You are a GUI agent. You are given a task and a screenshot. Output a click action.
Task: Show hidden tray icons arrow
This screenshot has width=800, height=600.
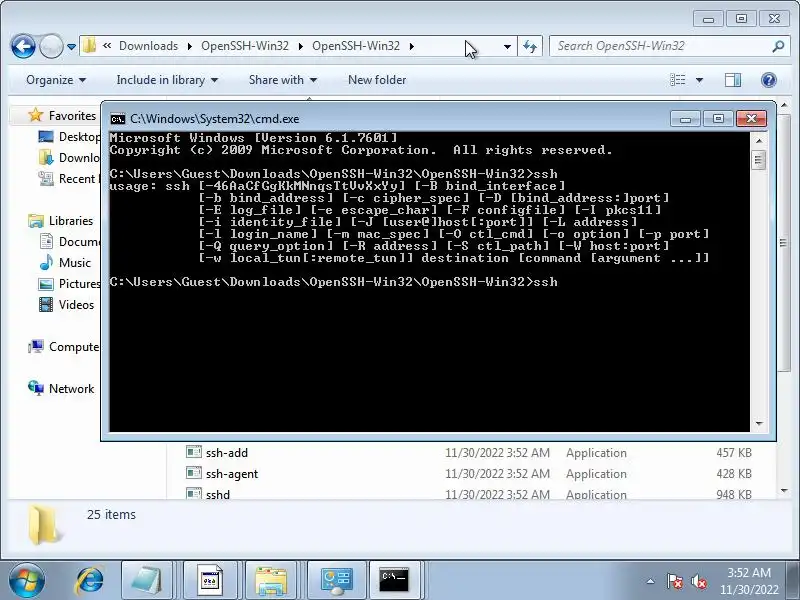[651, 581]
